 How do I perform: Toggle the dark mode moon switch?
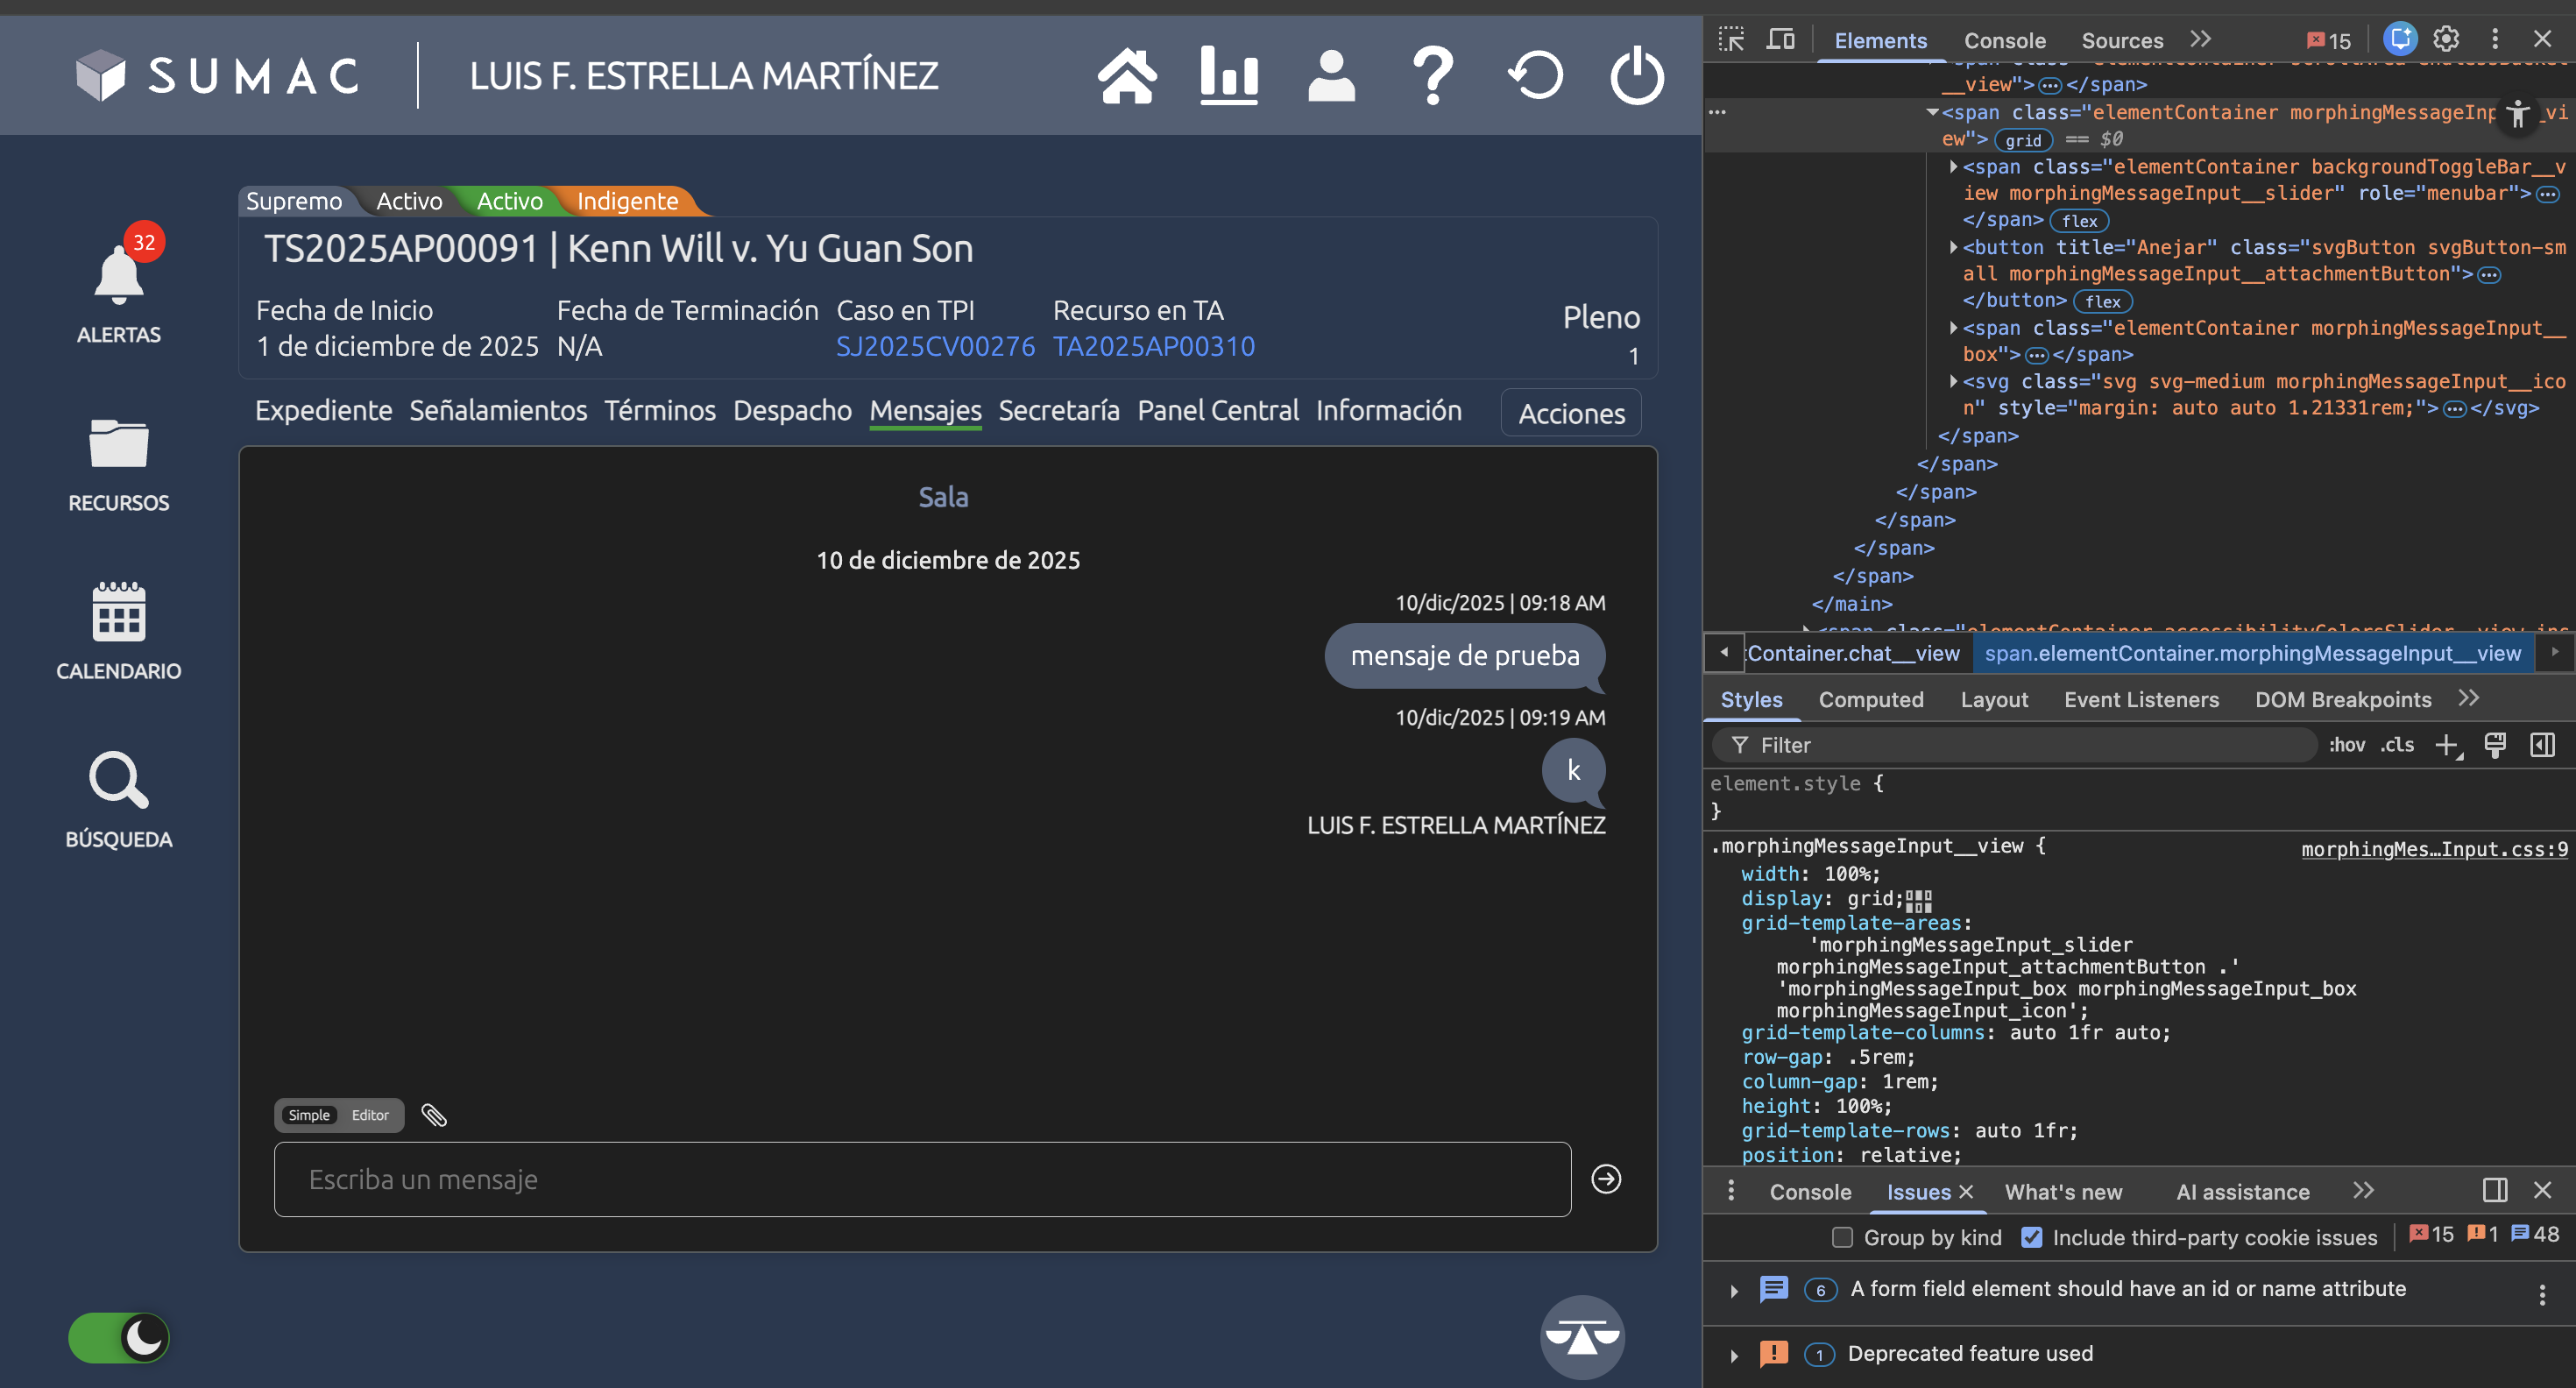(119, 1337)
